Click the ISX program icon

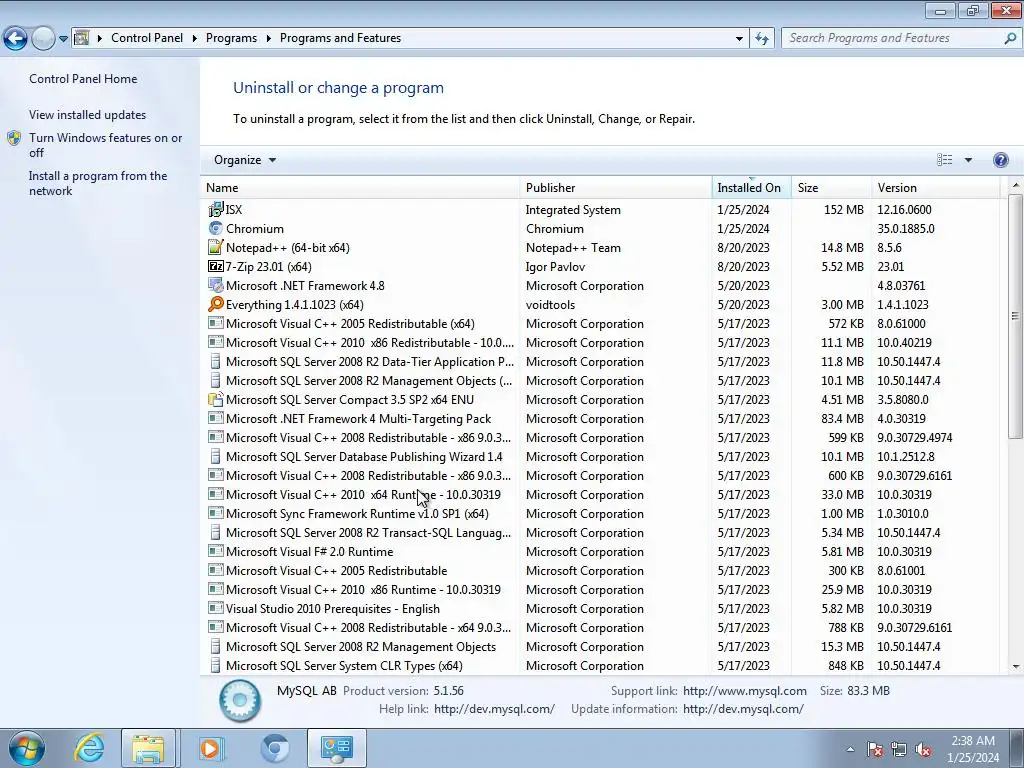coord(216,210)
